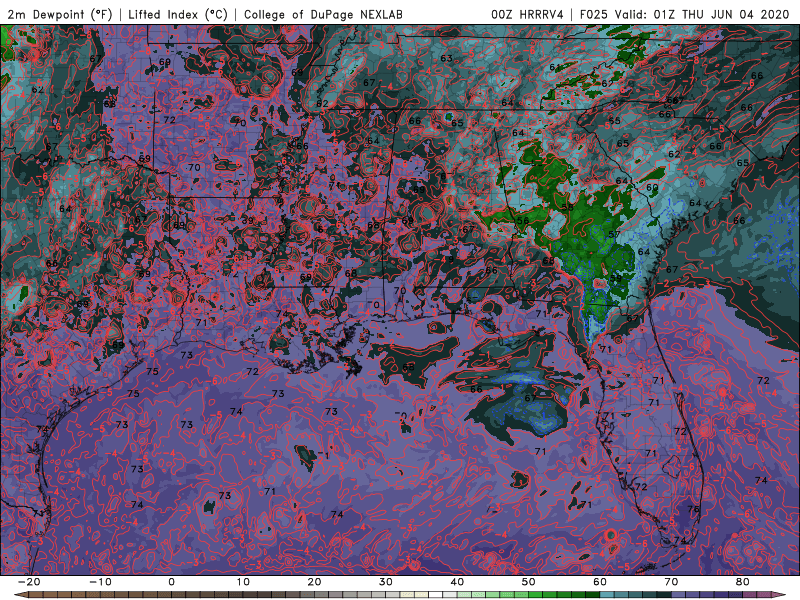Click the 76 dewpoint value in south Florida
Image resolution: width=800 pixels, height=600 pixels.
(693, 509)
